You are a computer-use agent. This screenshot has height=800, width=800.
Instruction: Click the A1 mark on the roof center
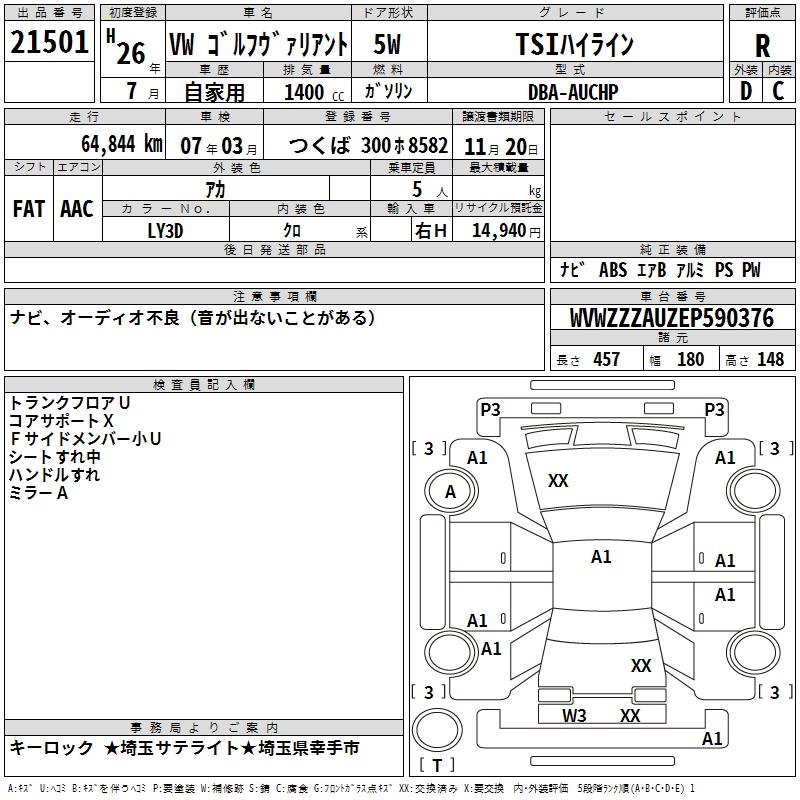pos(601,557)
